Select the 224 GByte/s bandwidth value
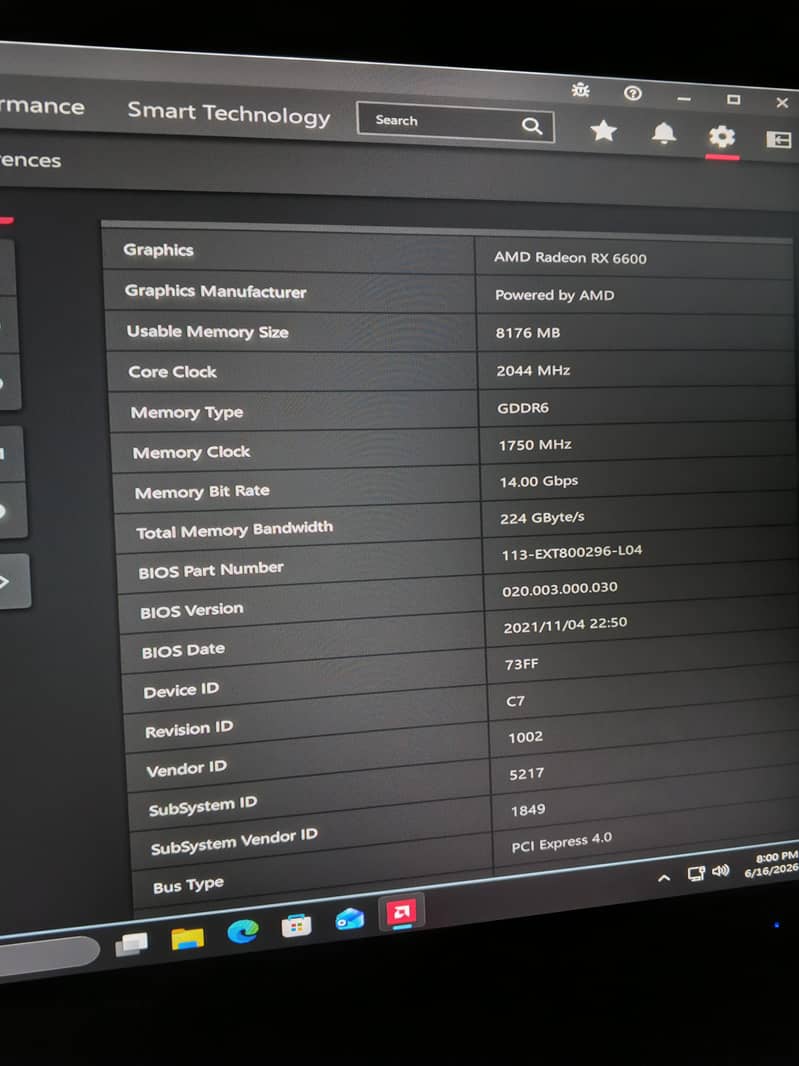Image resolution: width=799 pixels, height=1066 pixels. (542, 518)
